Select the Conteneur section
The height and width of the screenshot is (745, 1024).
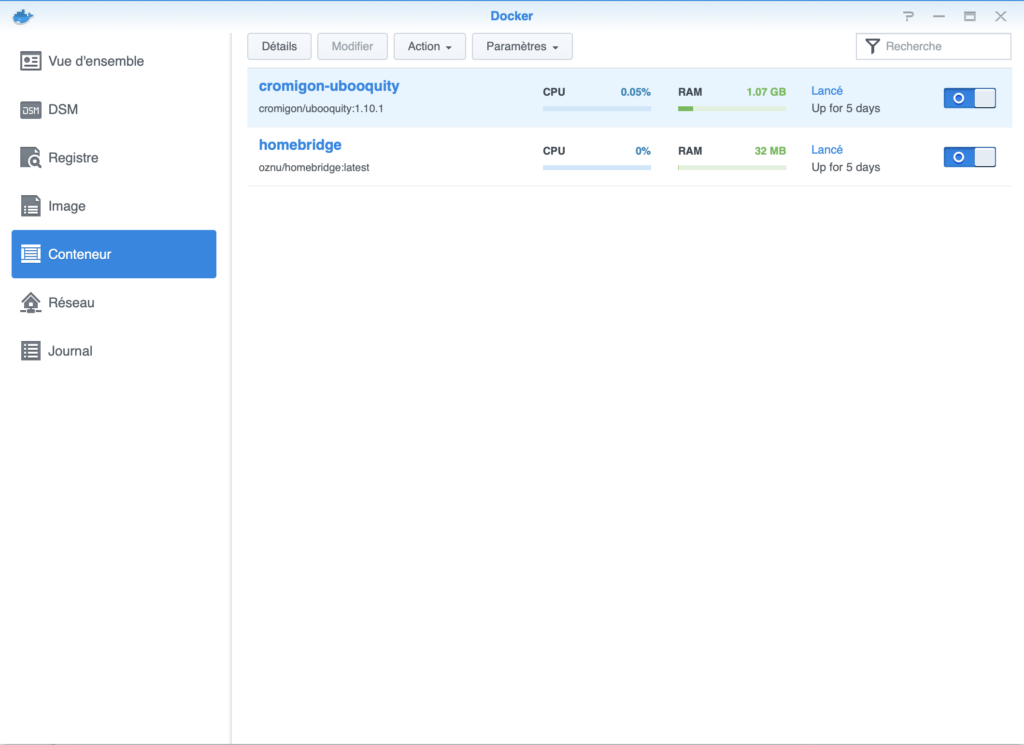point(114,254)
